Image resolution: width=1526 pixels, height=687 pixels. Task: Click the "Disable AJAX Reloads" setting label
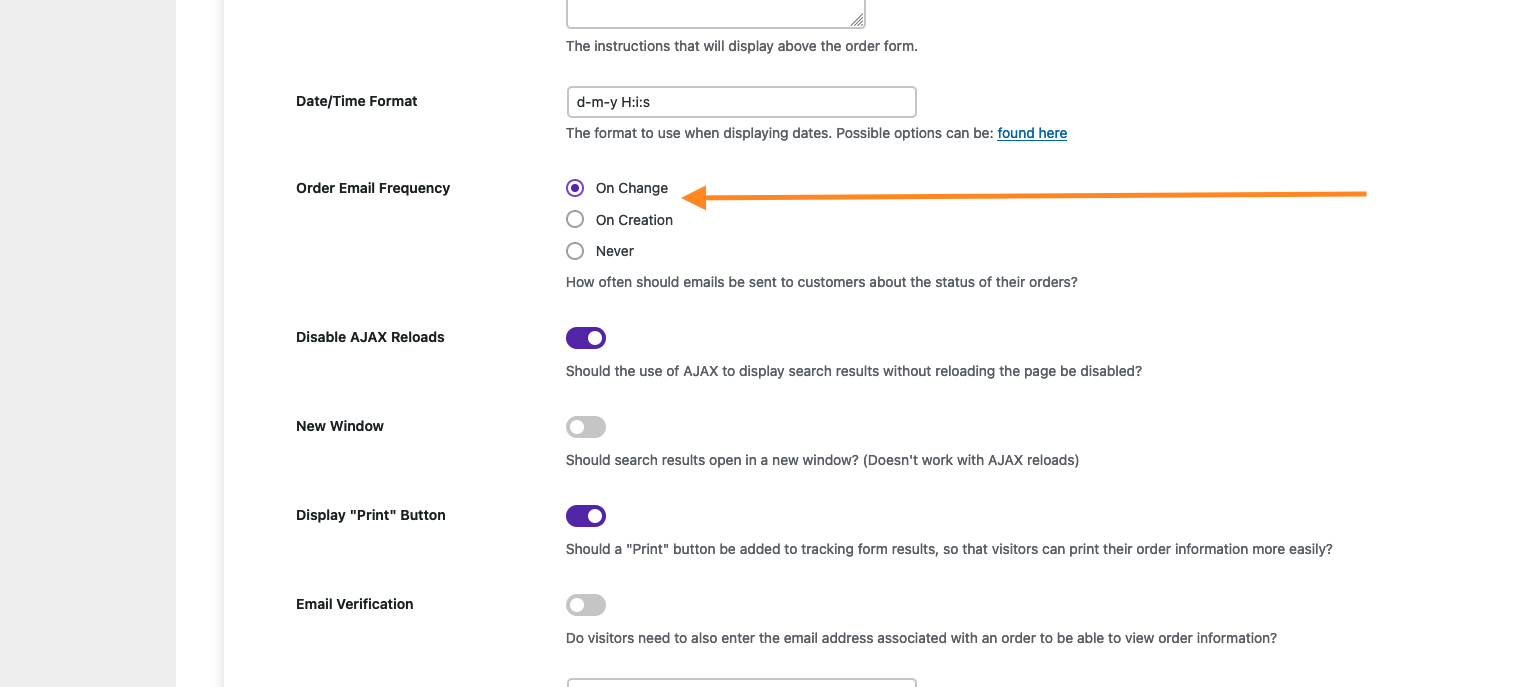370,337
